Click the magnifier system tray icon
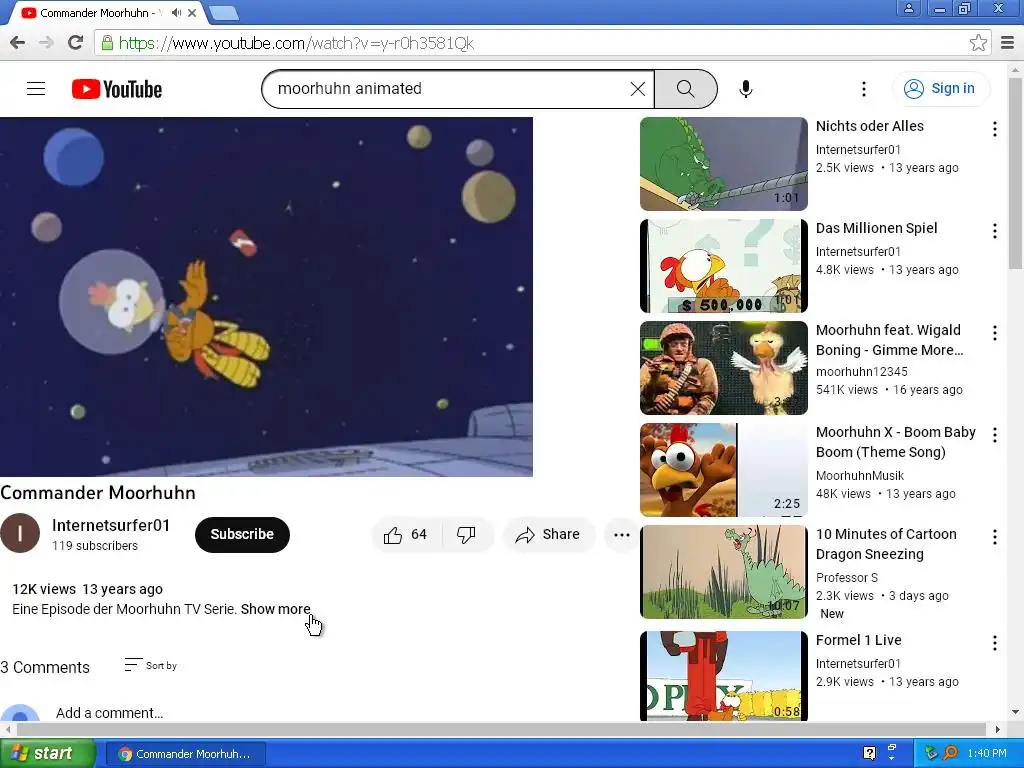 click(x=951, y=753)
